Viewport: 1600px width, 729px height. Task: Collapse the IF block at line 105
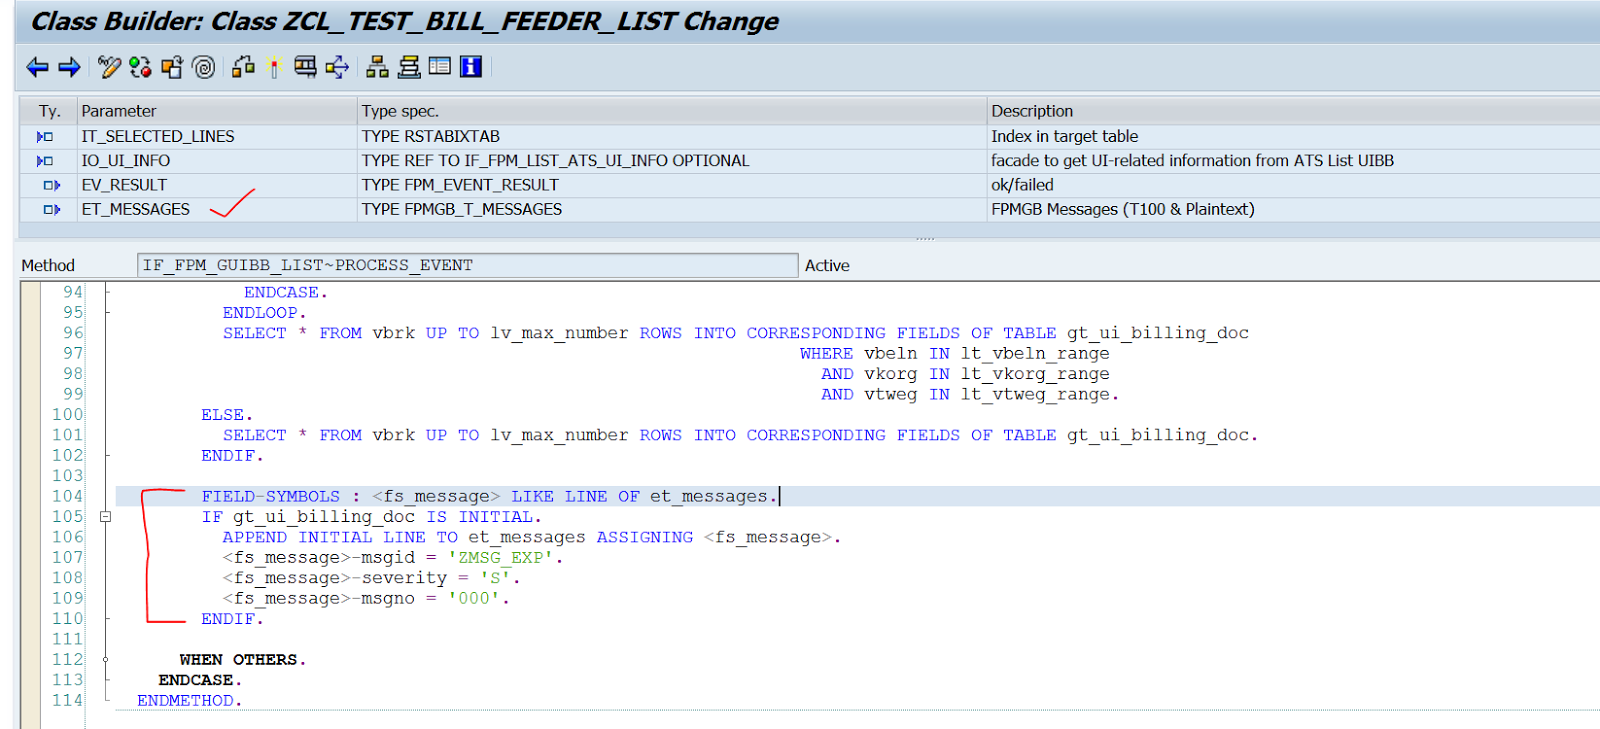pyautogui.click(x=105, y=517)
